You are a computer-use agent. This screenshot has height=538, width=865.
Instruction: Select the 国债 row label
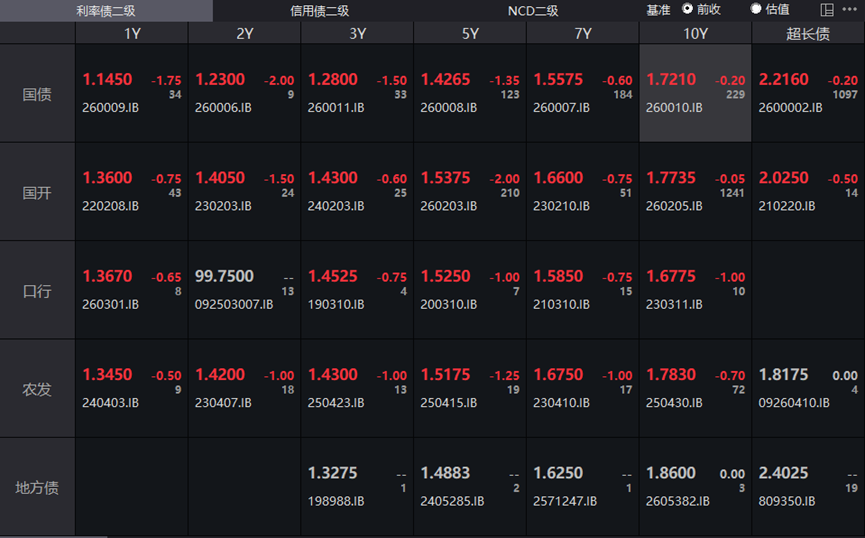(38, 93)
